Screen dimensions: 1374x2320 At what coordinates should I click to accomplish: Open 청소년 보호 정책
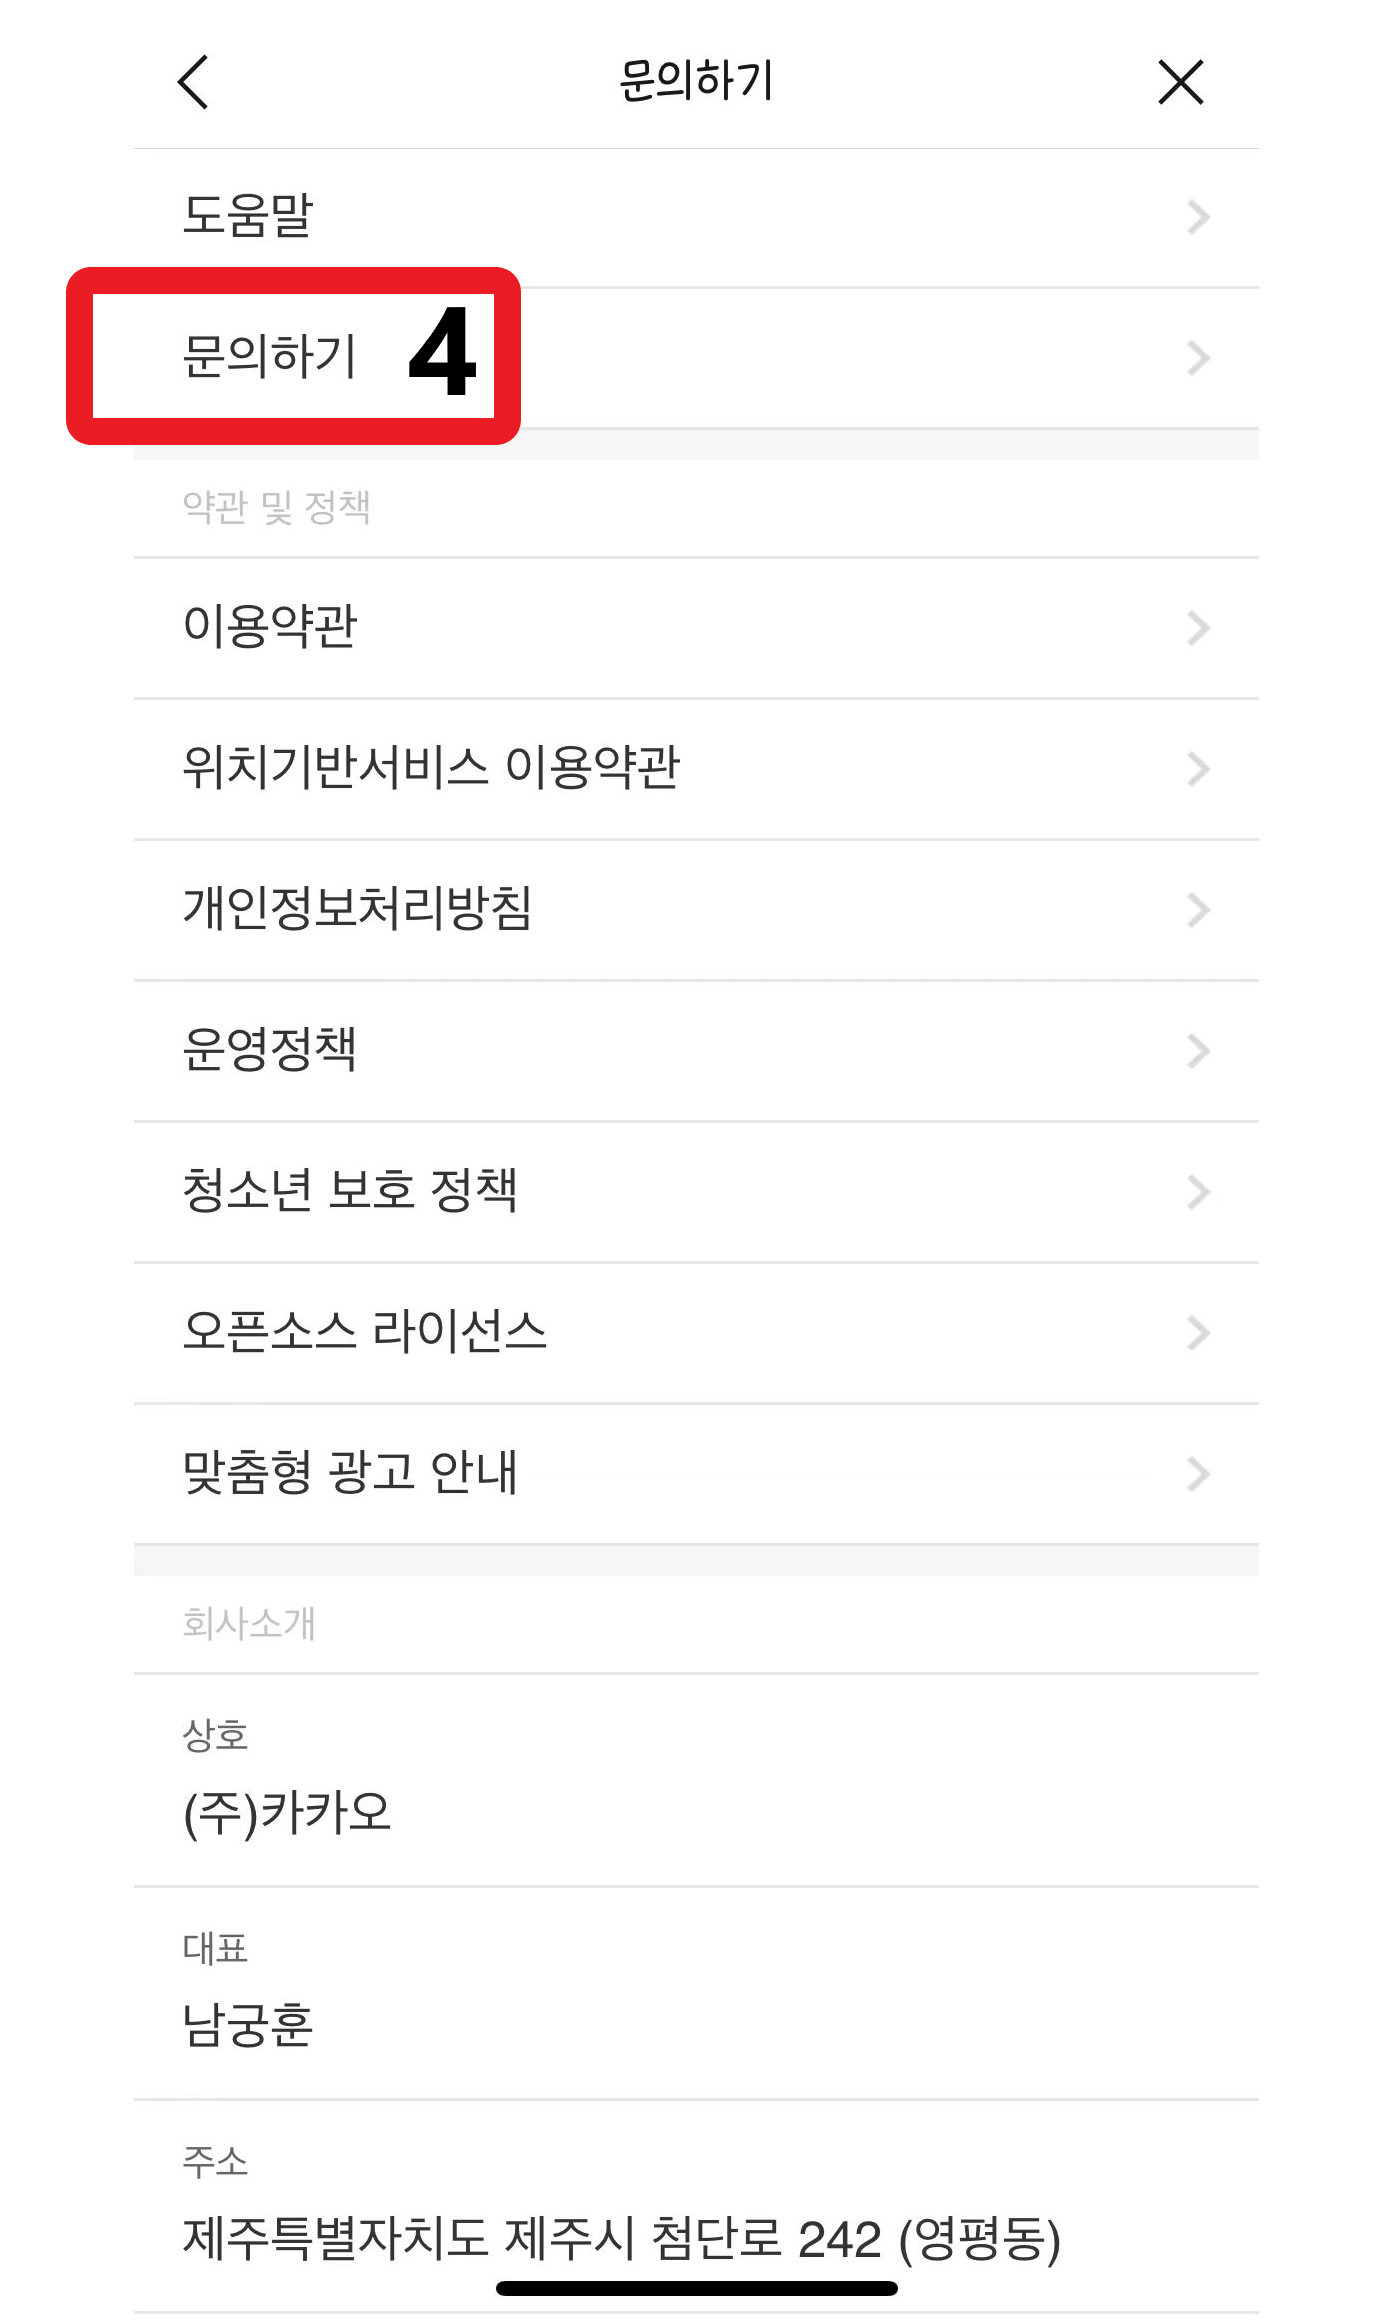(x=350, y=1191)
